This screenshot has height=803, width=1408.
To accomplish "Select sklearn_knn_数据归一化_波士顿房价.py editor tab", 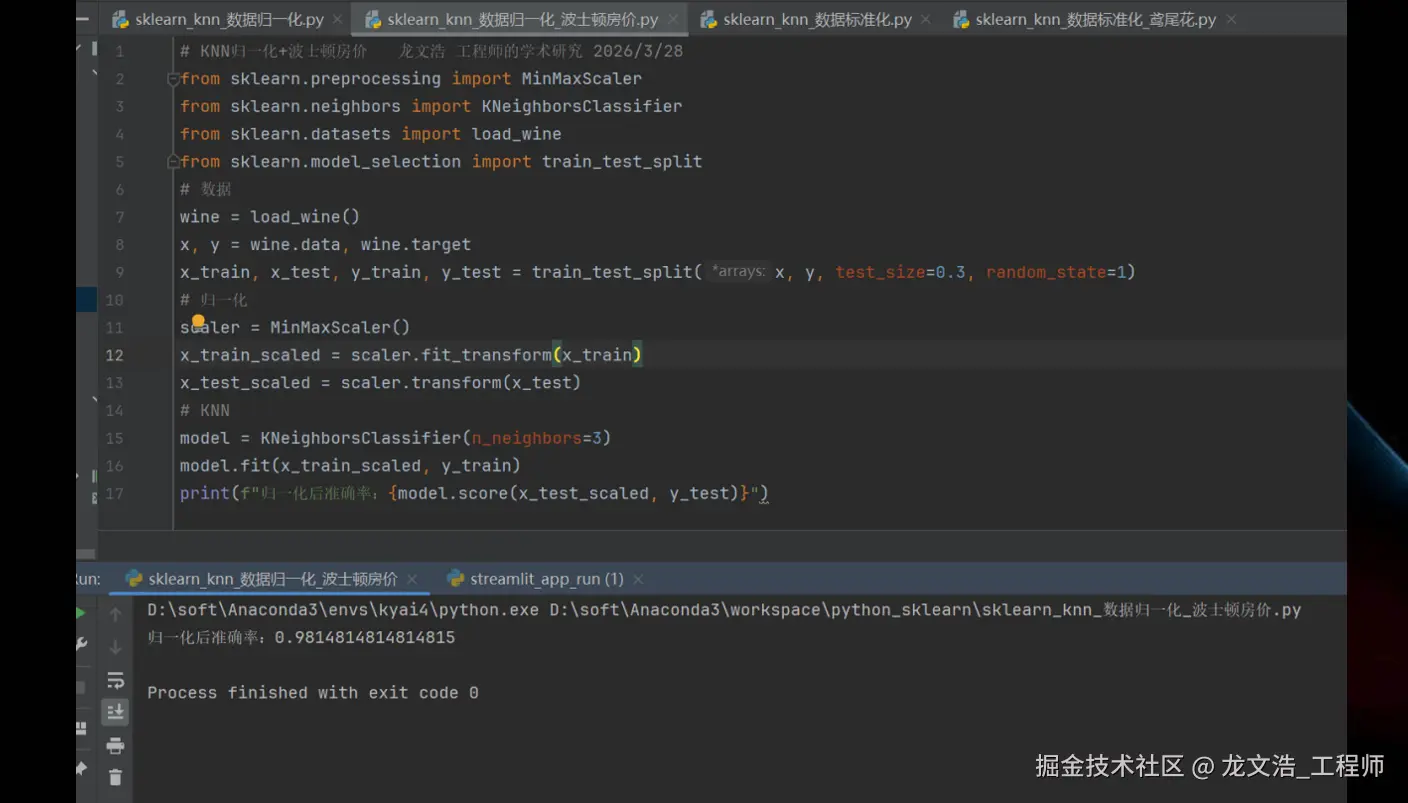I will coord(523,19).
